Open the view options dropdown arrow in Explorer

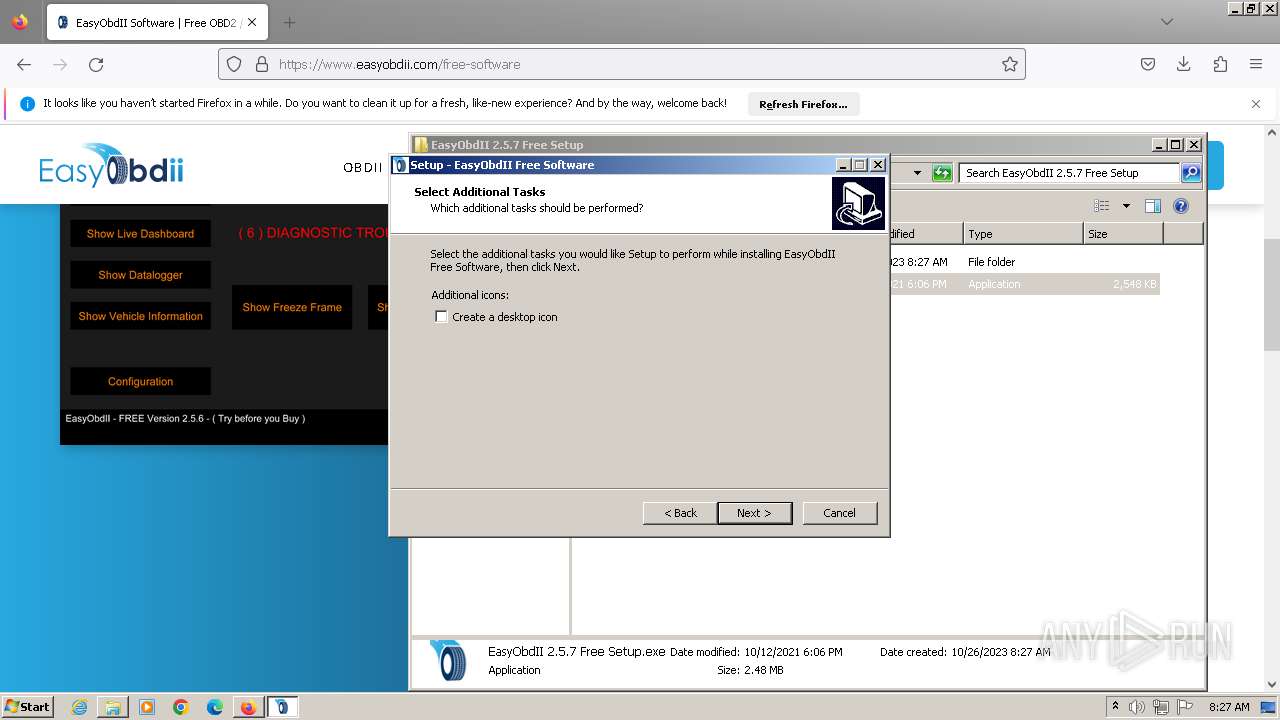tap(1126, 206)
